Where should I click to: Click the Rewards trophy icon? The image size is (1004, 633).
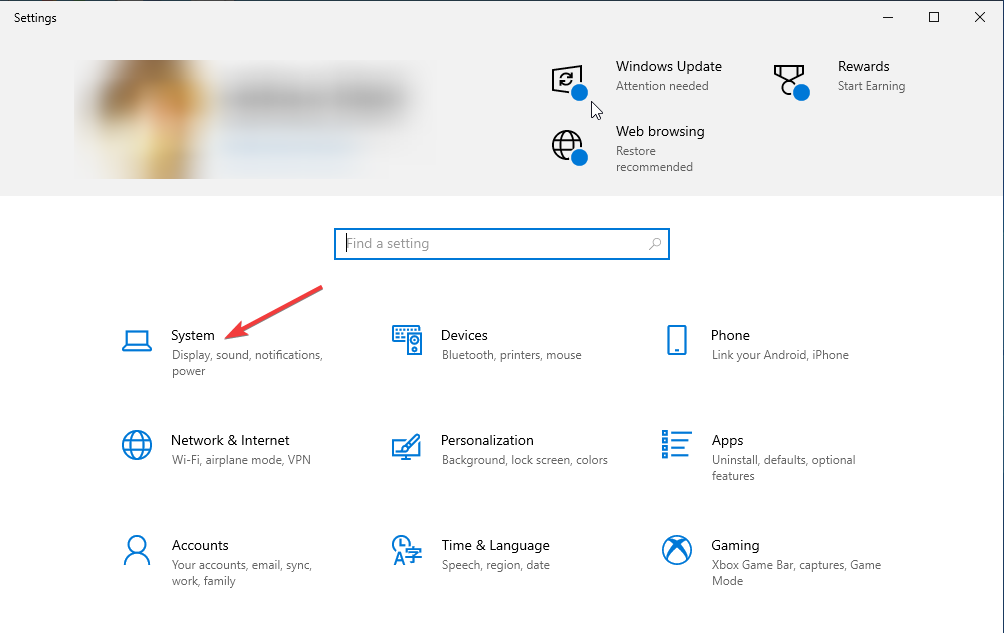pyautogui.click(x=791, y=81)
